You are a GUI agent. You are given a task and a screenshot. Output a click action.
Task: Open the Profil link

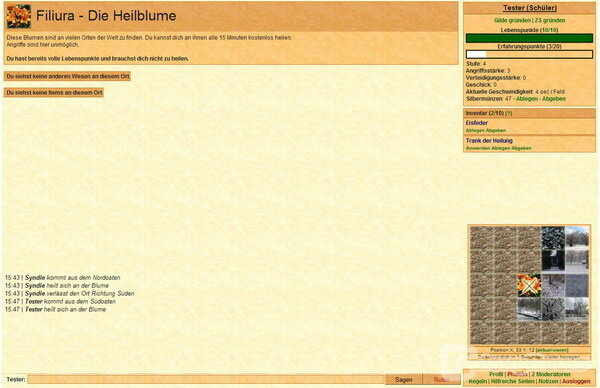(x=496, y=374)
